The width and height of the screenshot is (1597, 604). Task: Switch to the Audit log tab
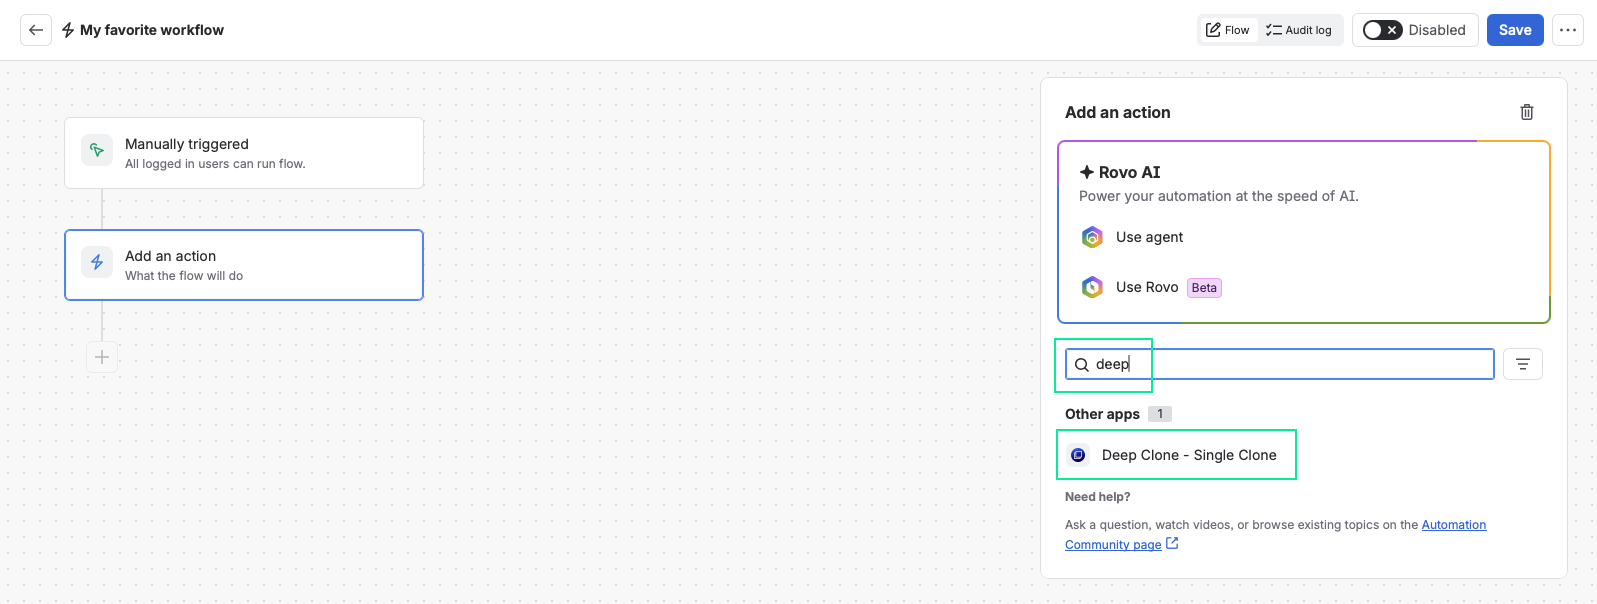pos(1299,30)
